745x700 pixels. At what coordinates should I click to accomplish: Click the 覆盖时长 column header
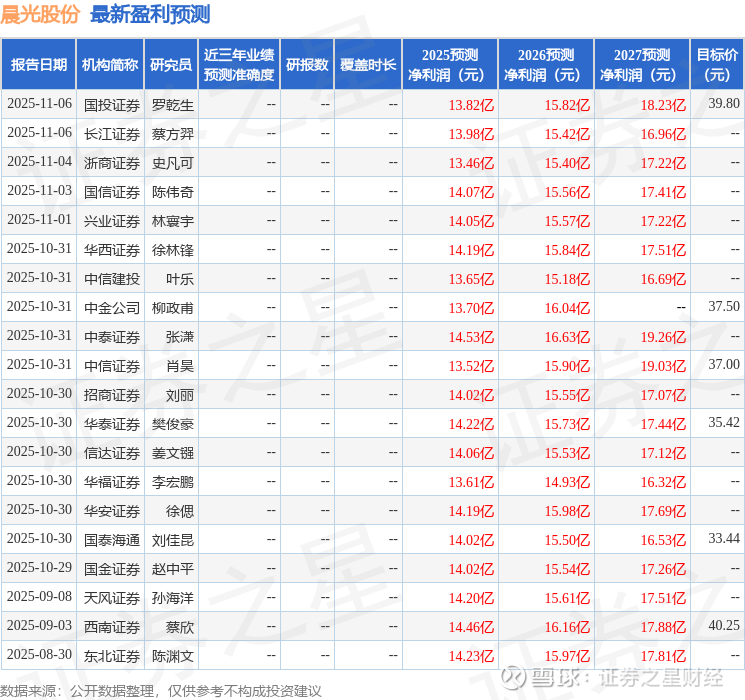[368, 64]
